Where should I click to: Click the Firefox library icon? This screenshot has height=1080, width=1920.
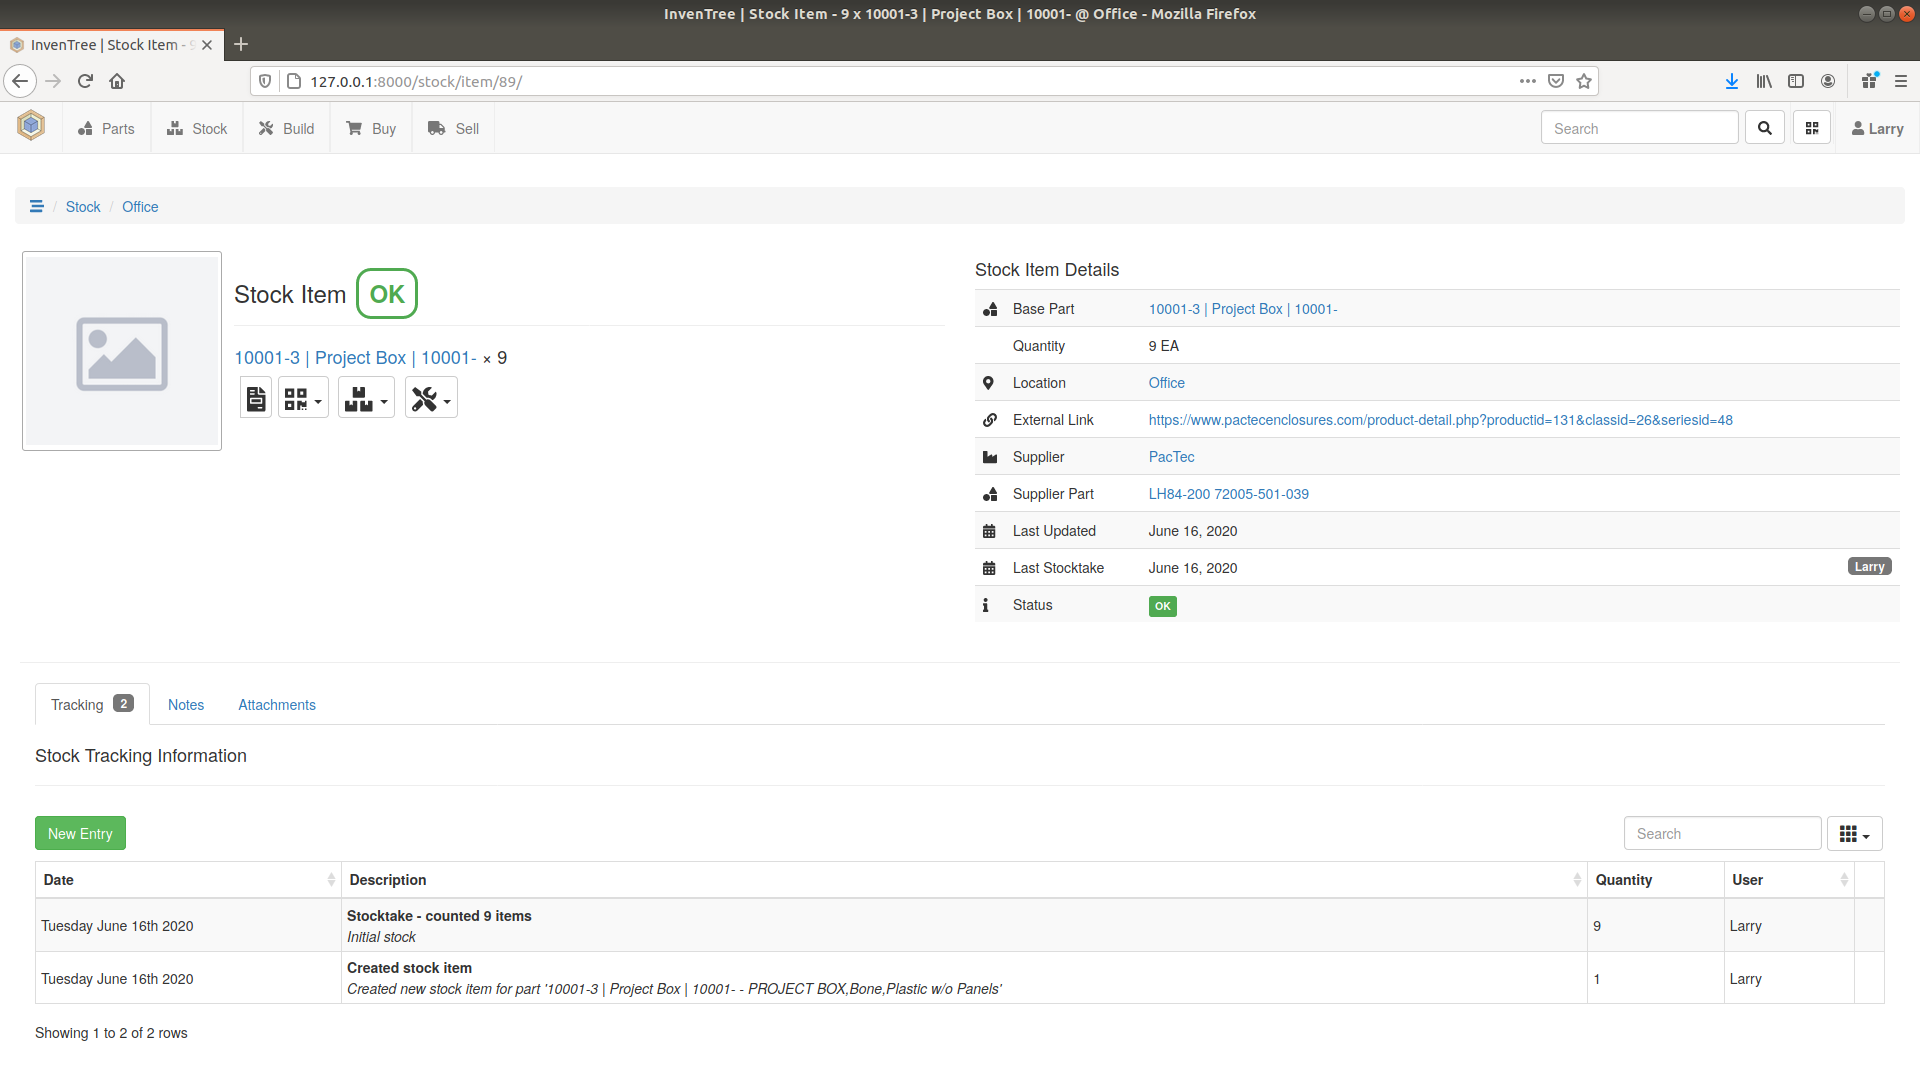(1763, 81)
